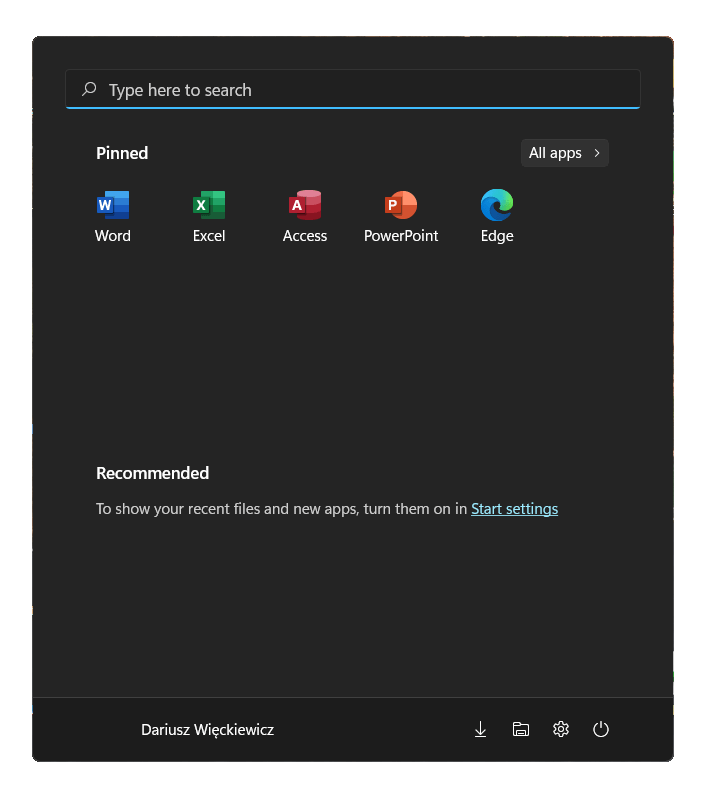Open the pinned Word app

pyautogui.click(x=113, y=216)
